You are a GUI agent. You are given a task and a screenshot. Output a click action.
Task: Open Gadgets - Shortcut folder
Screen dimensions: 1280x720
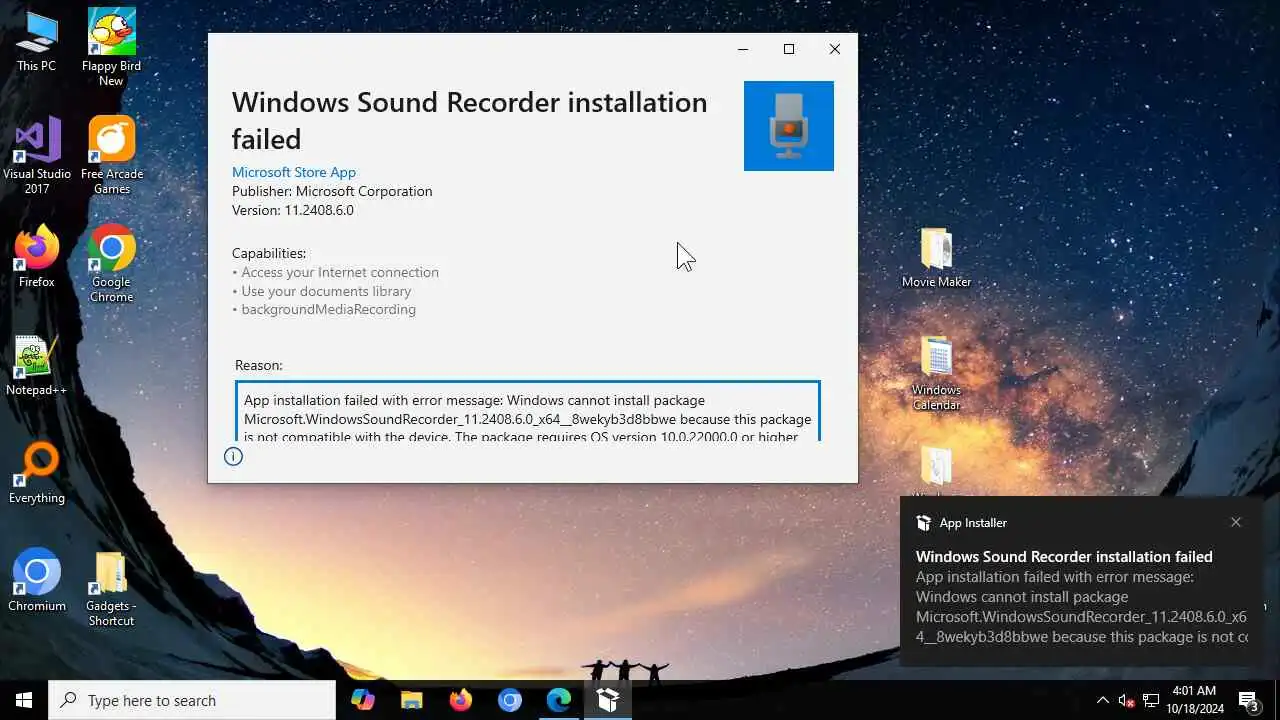[x=111, y=588]
